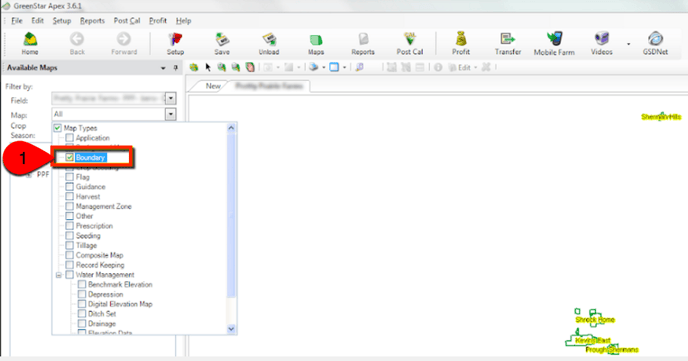Open Mobile Farm icon
Screen dimensions: 688x361
(554, 43)
